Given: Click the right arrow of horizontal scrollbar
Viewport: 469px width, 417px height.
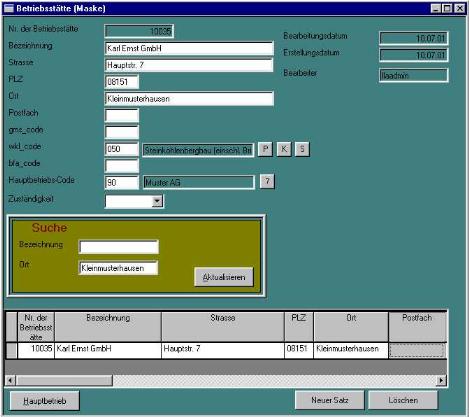Looking at the screenshot, I should point(441,380).
